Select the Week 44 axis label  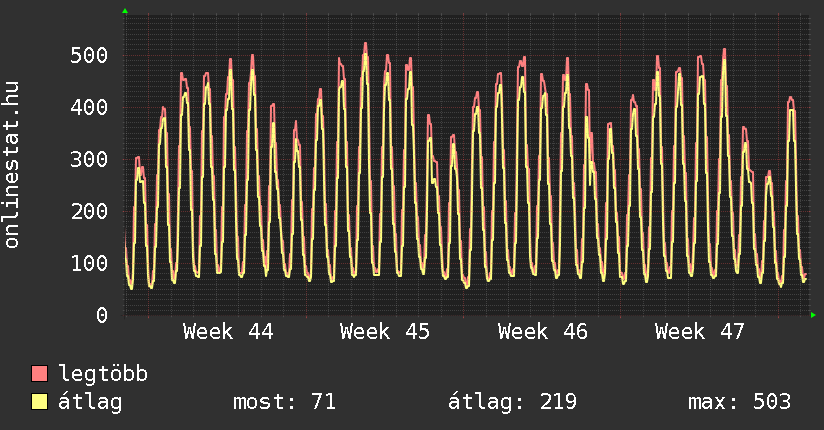point(228,332)
